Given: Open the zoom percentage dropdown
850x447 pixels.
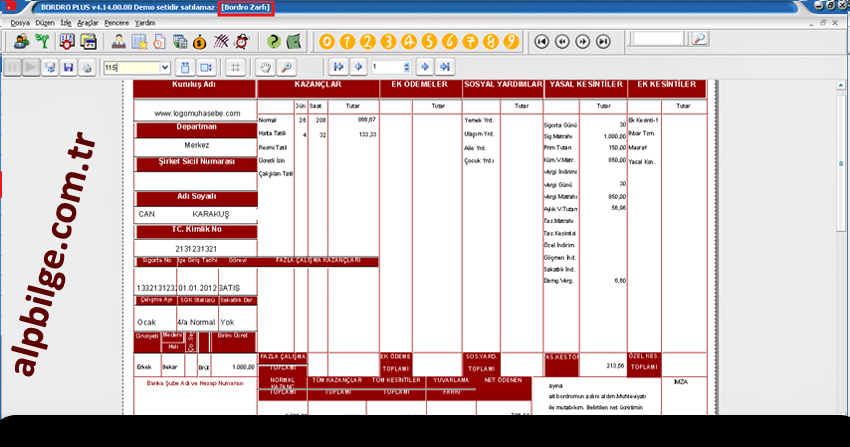Looking at the screenshot, I should (164, 67).
